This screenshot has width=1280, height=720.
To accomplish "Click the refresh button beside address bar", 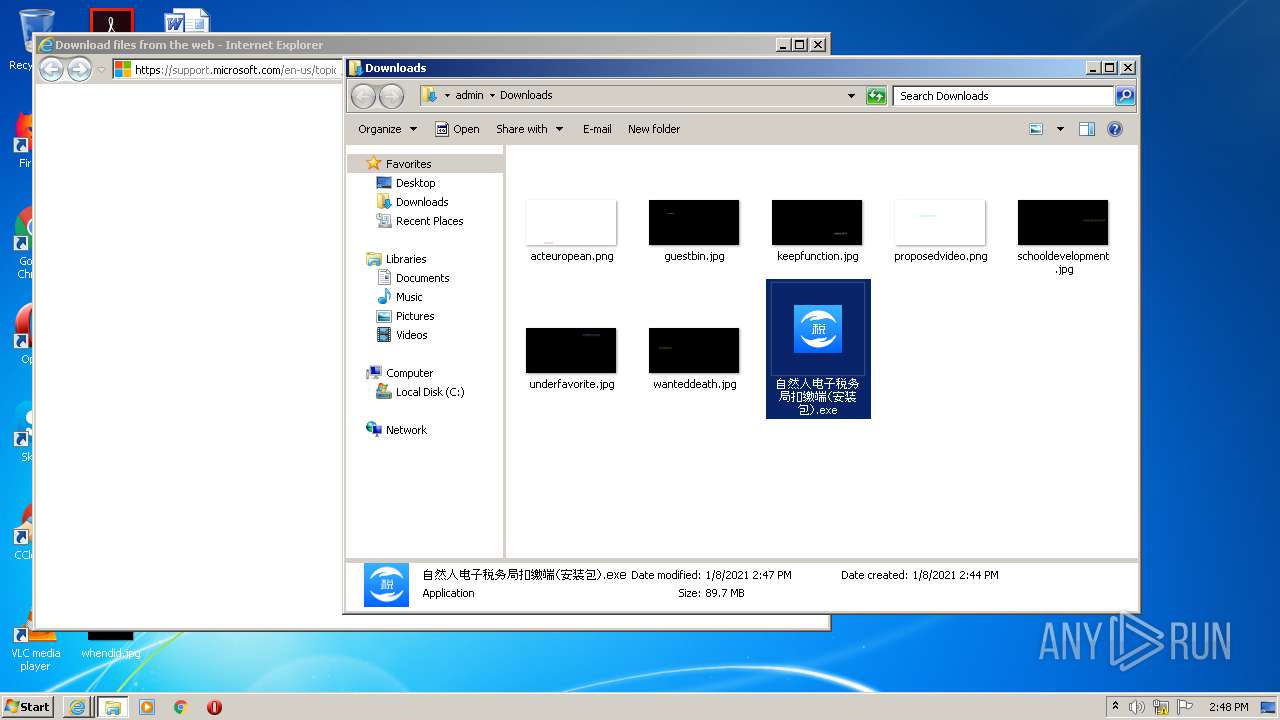I will point(876,96).
